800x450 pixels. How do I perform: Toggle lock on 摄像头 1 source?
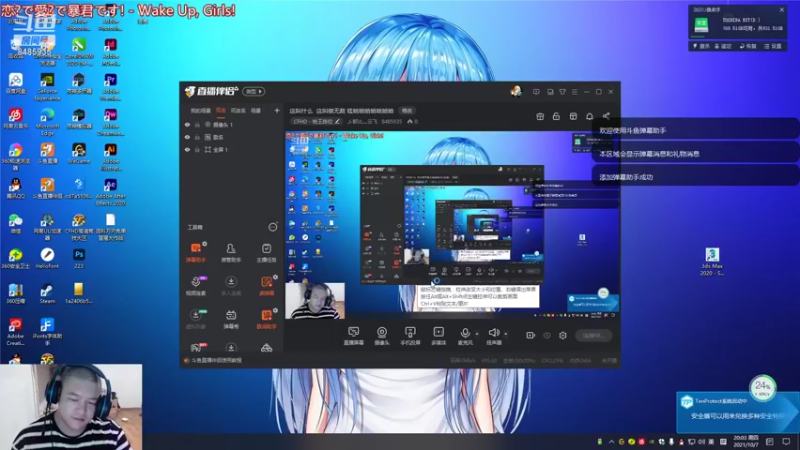tap(197, 124)
